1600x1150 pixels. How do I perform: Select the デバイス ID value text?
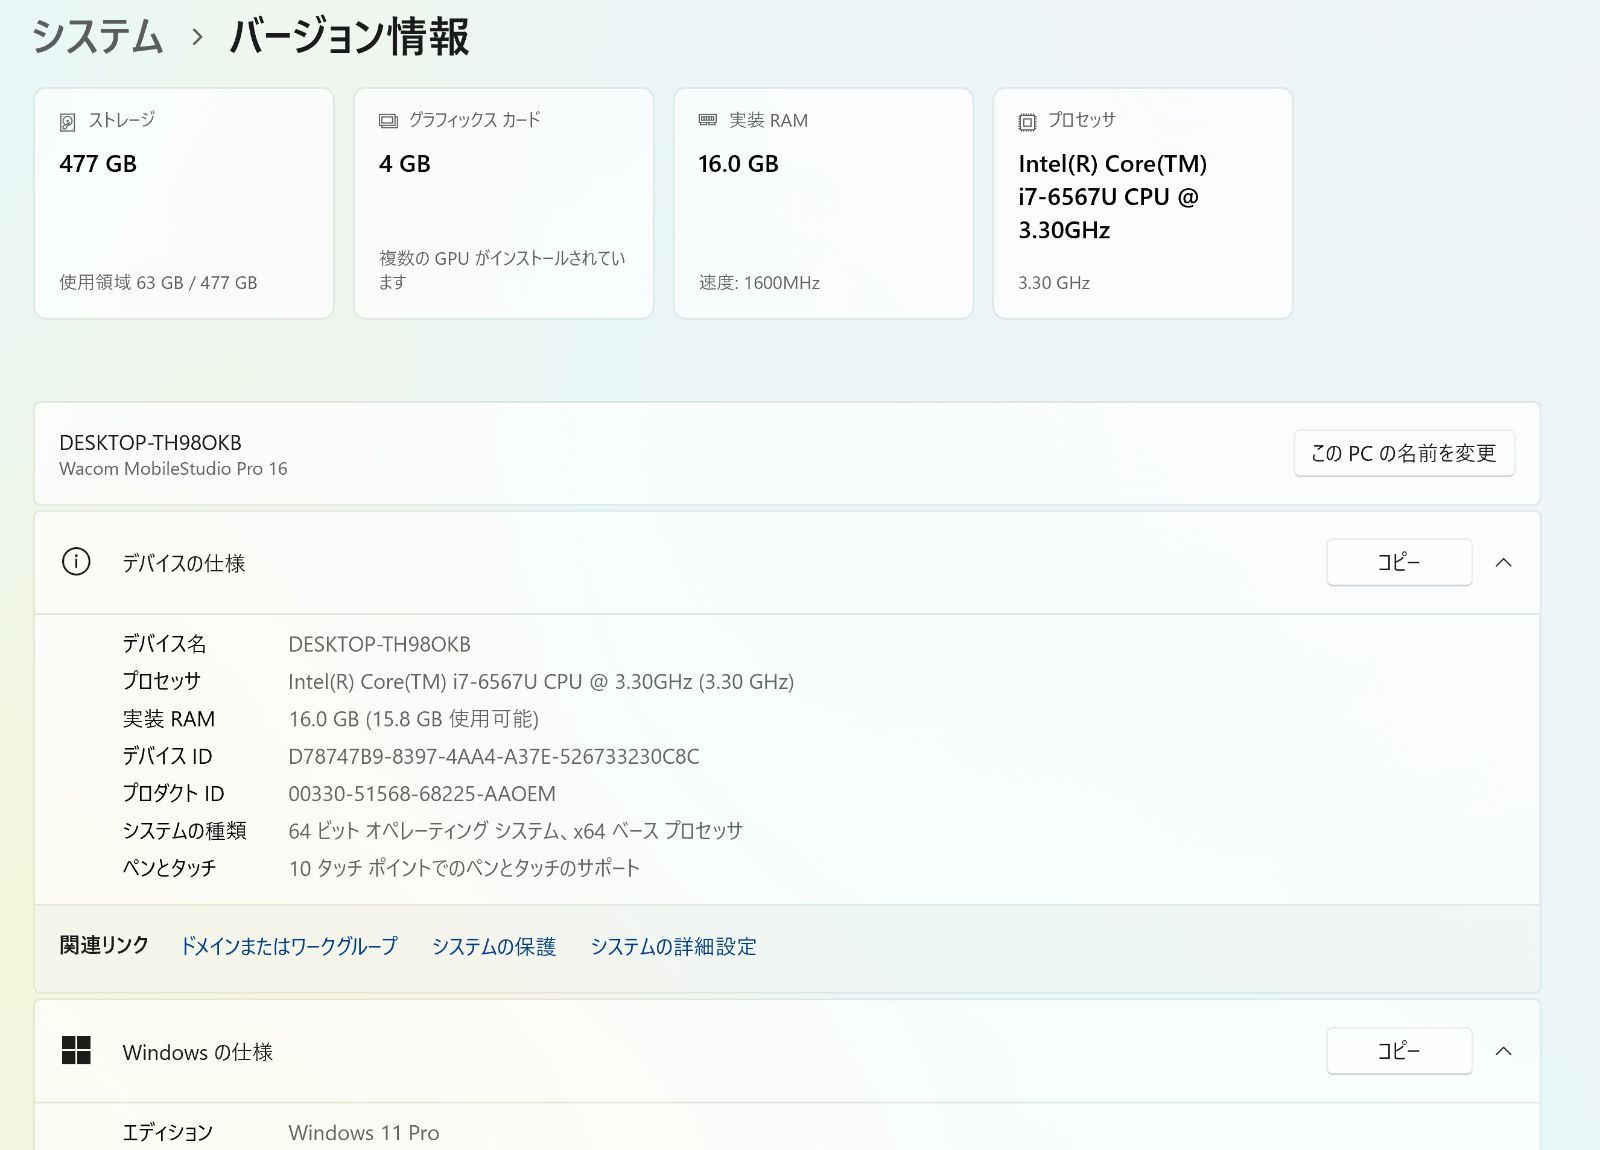492,756
